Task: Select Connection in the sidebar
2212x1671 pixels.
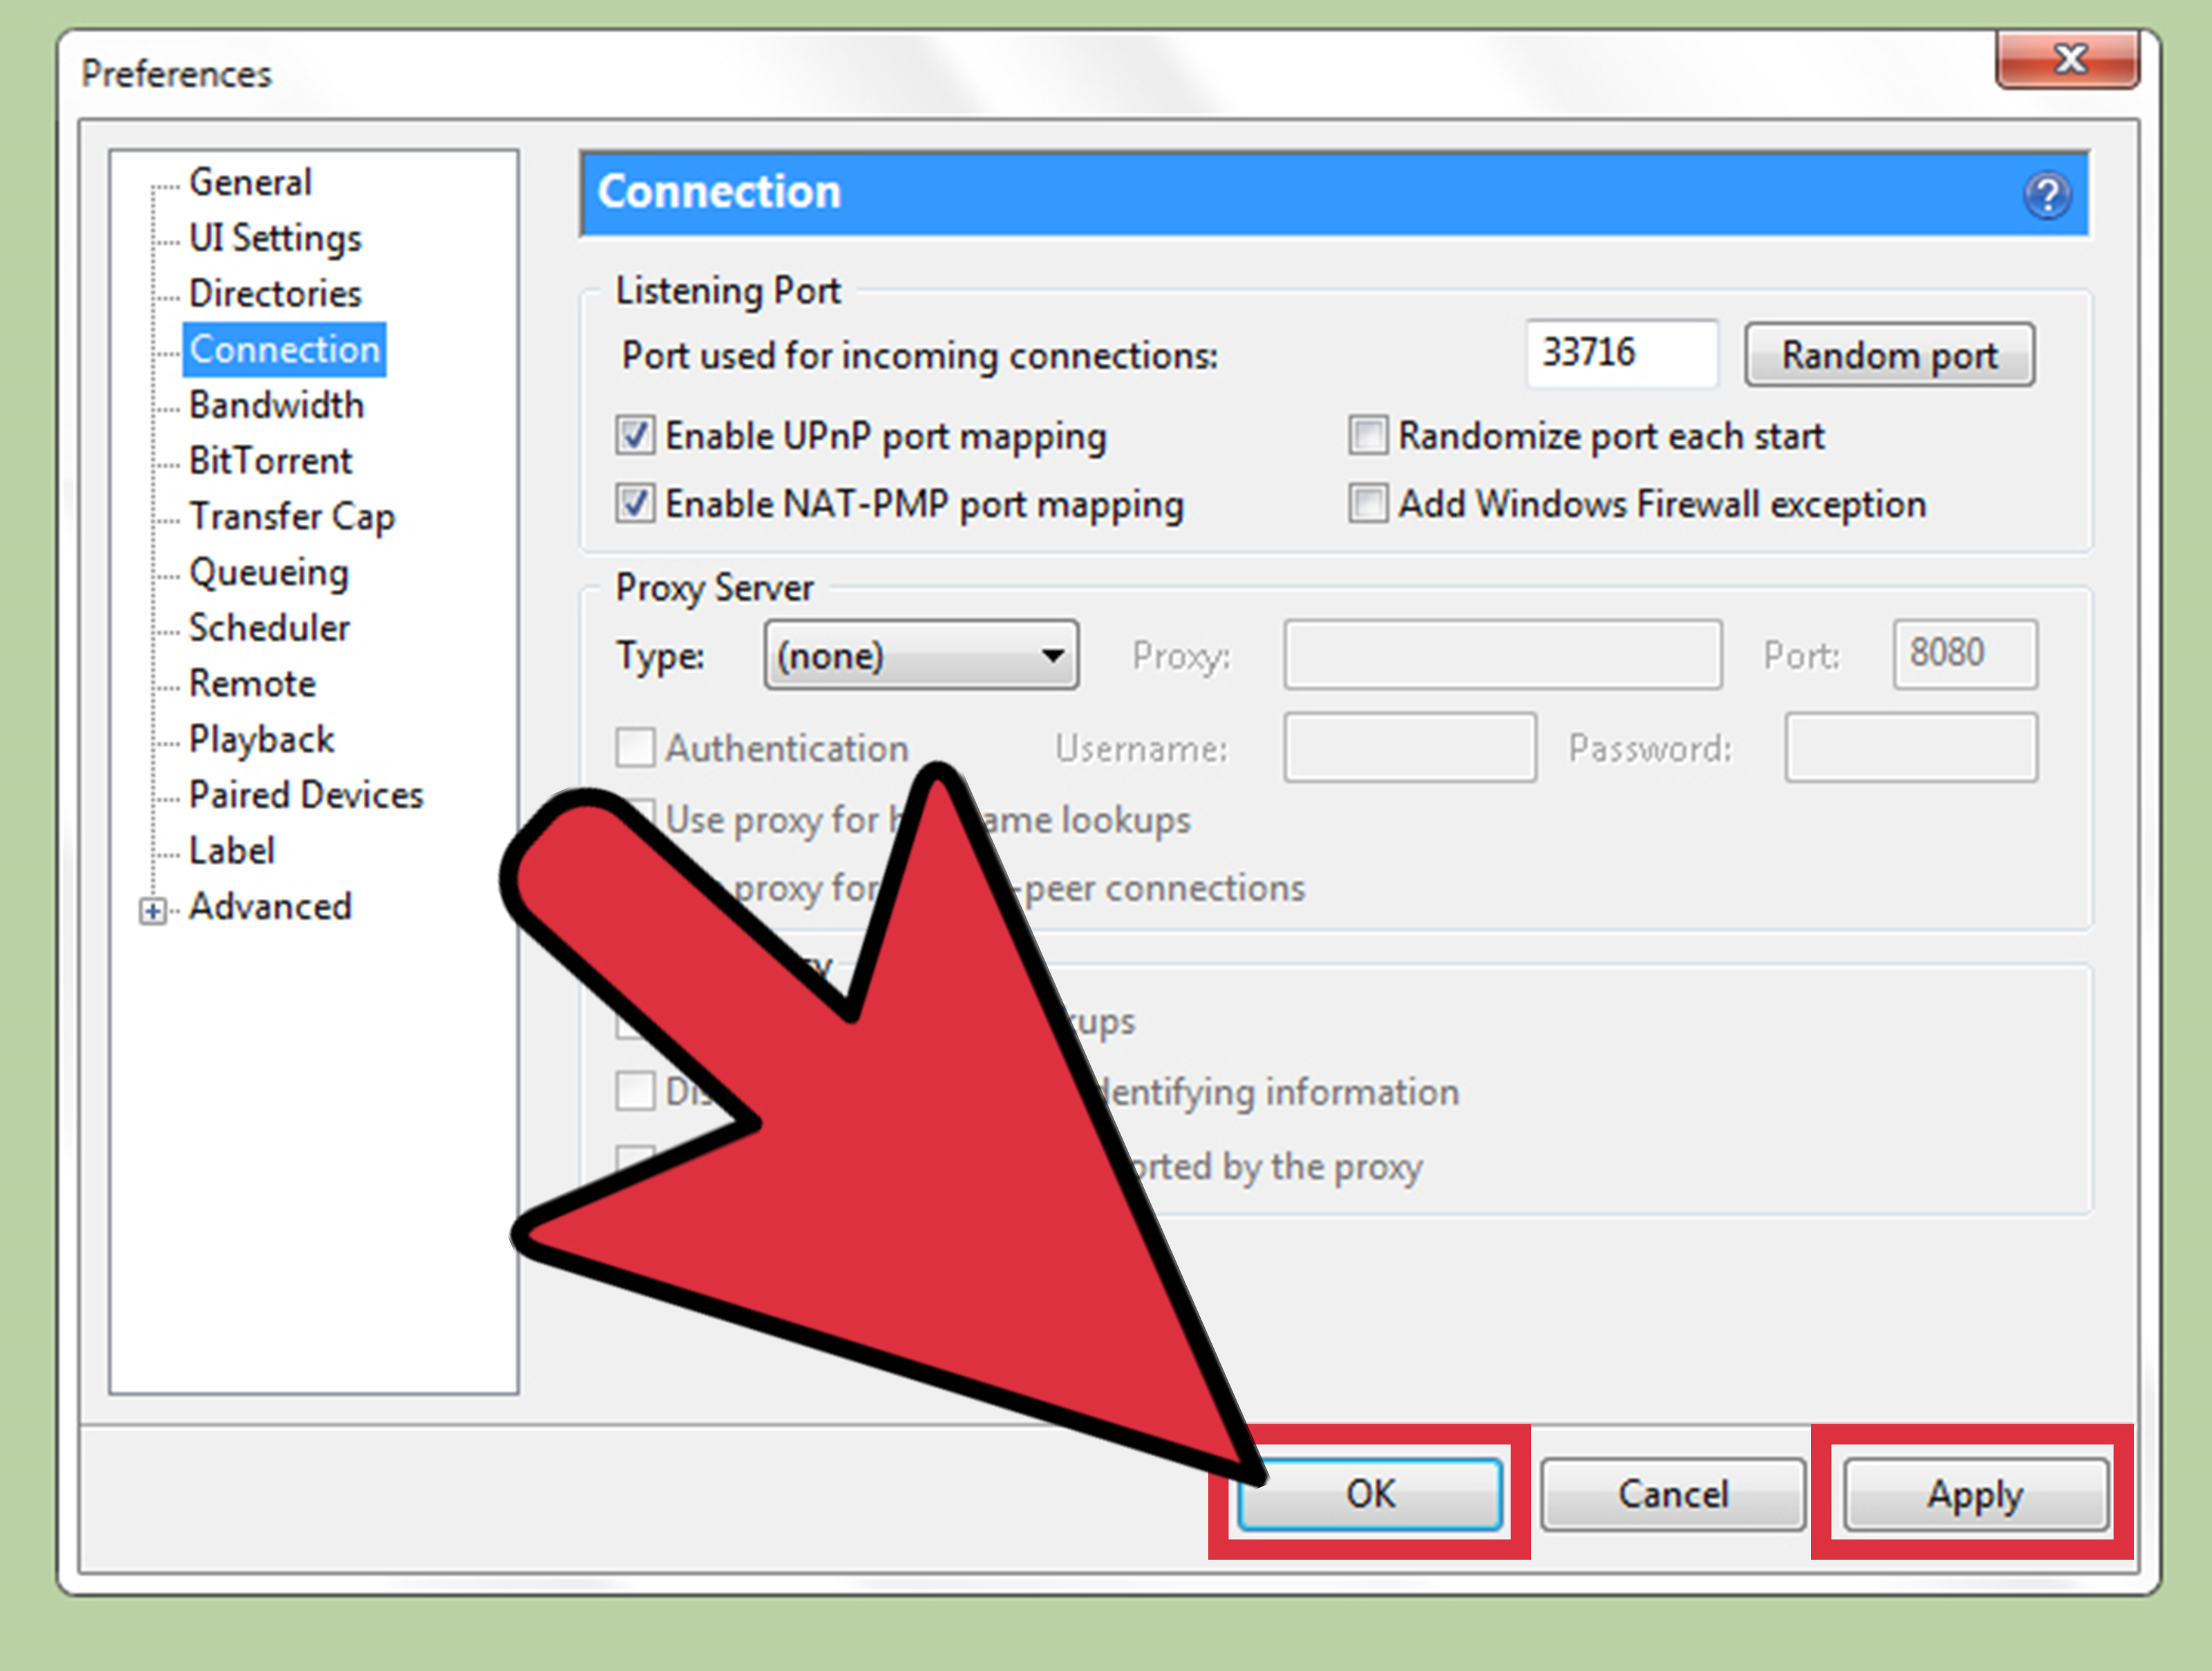Action: pyautogui.click(x=284, y=349)
